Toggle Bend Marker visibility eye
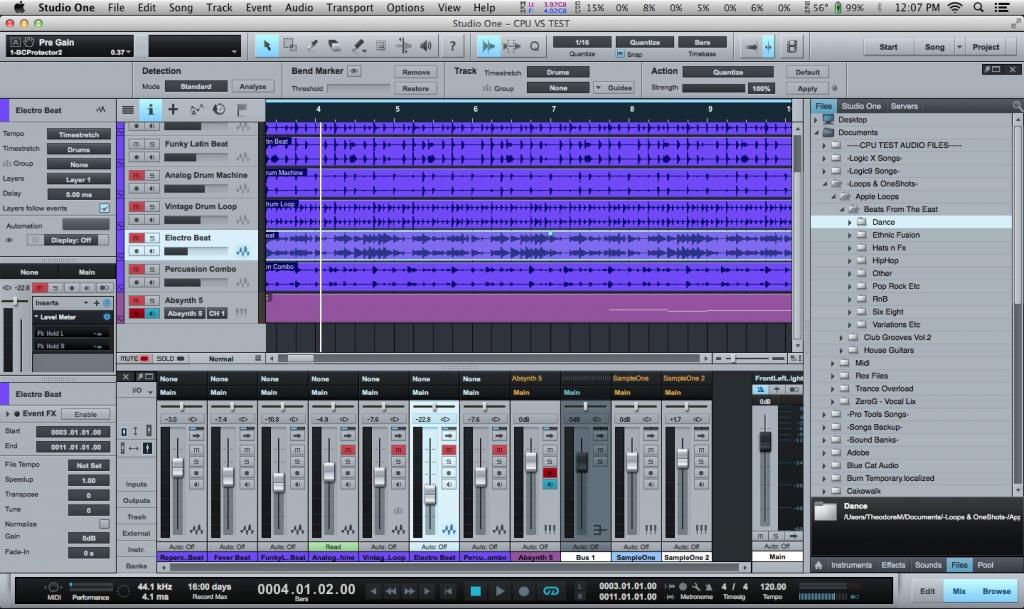 [x=354, y=70]
